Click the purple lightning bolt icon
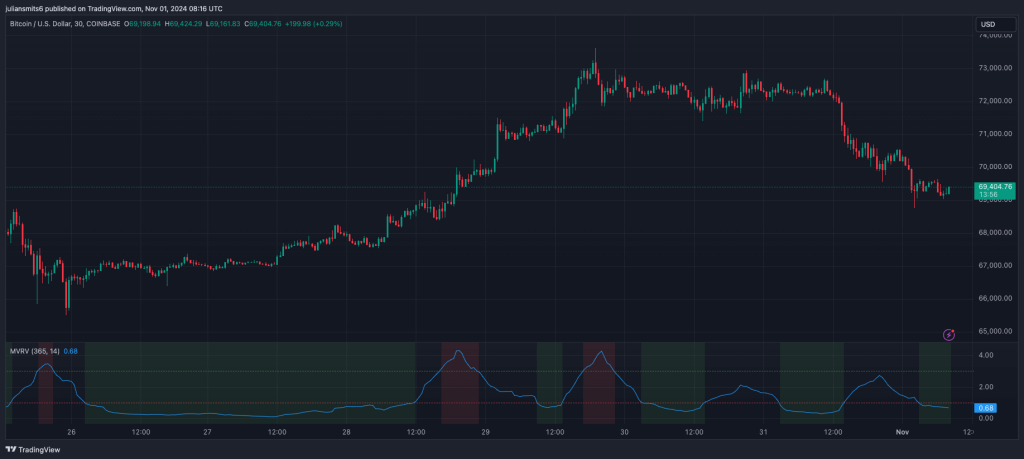 point(949,334)
